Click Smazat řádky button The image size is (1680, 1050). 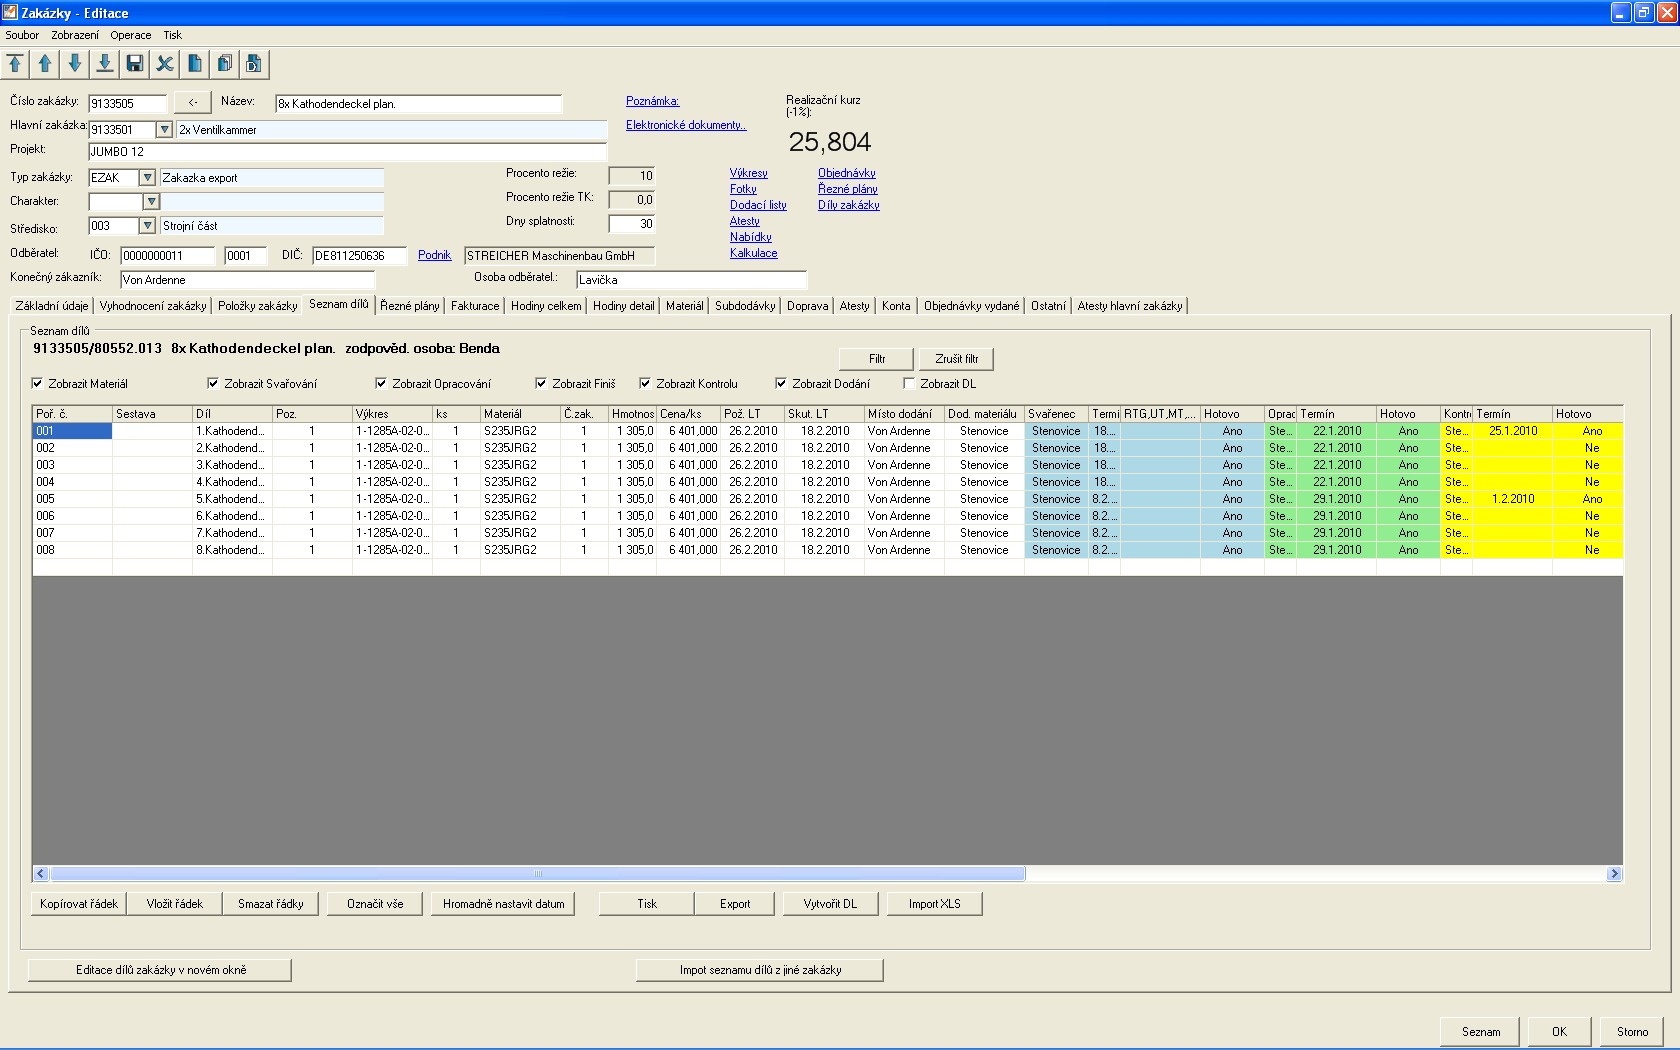271,904
